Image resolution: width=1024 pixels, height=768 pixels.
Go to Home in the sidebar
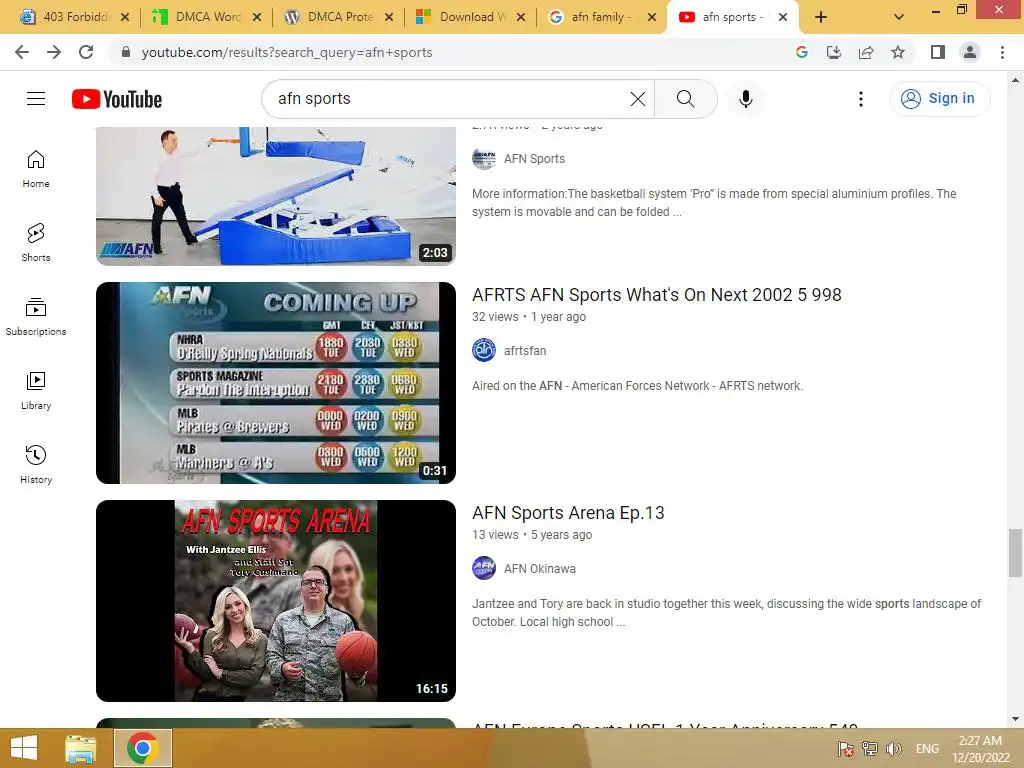pyautogui.click(x=36, y=168)
